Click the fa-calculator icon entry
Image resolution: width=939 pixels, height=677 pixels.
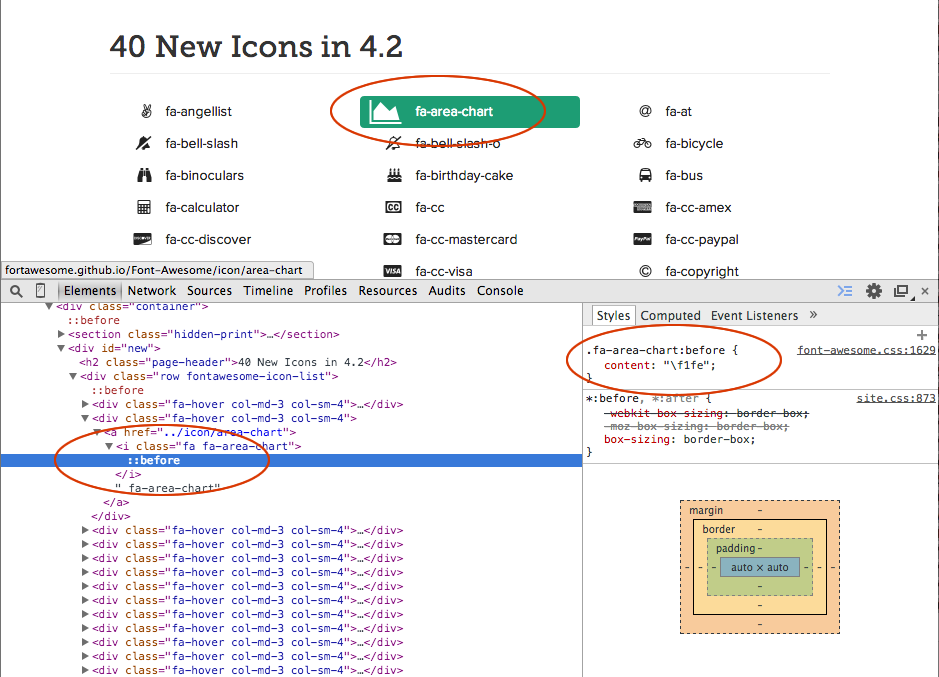(202, 207)
